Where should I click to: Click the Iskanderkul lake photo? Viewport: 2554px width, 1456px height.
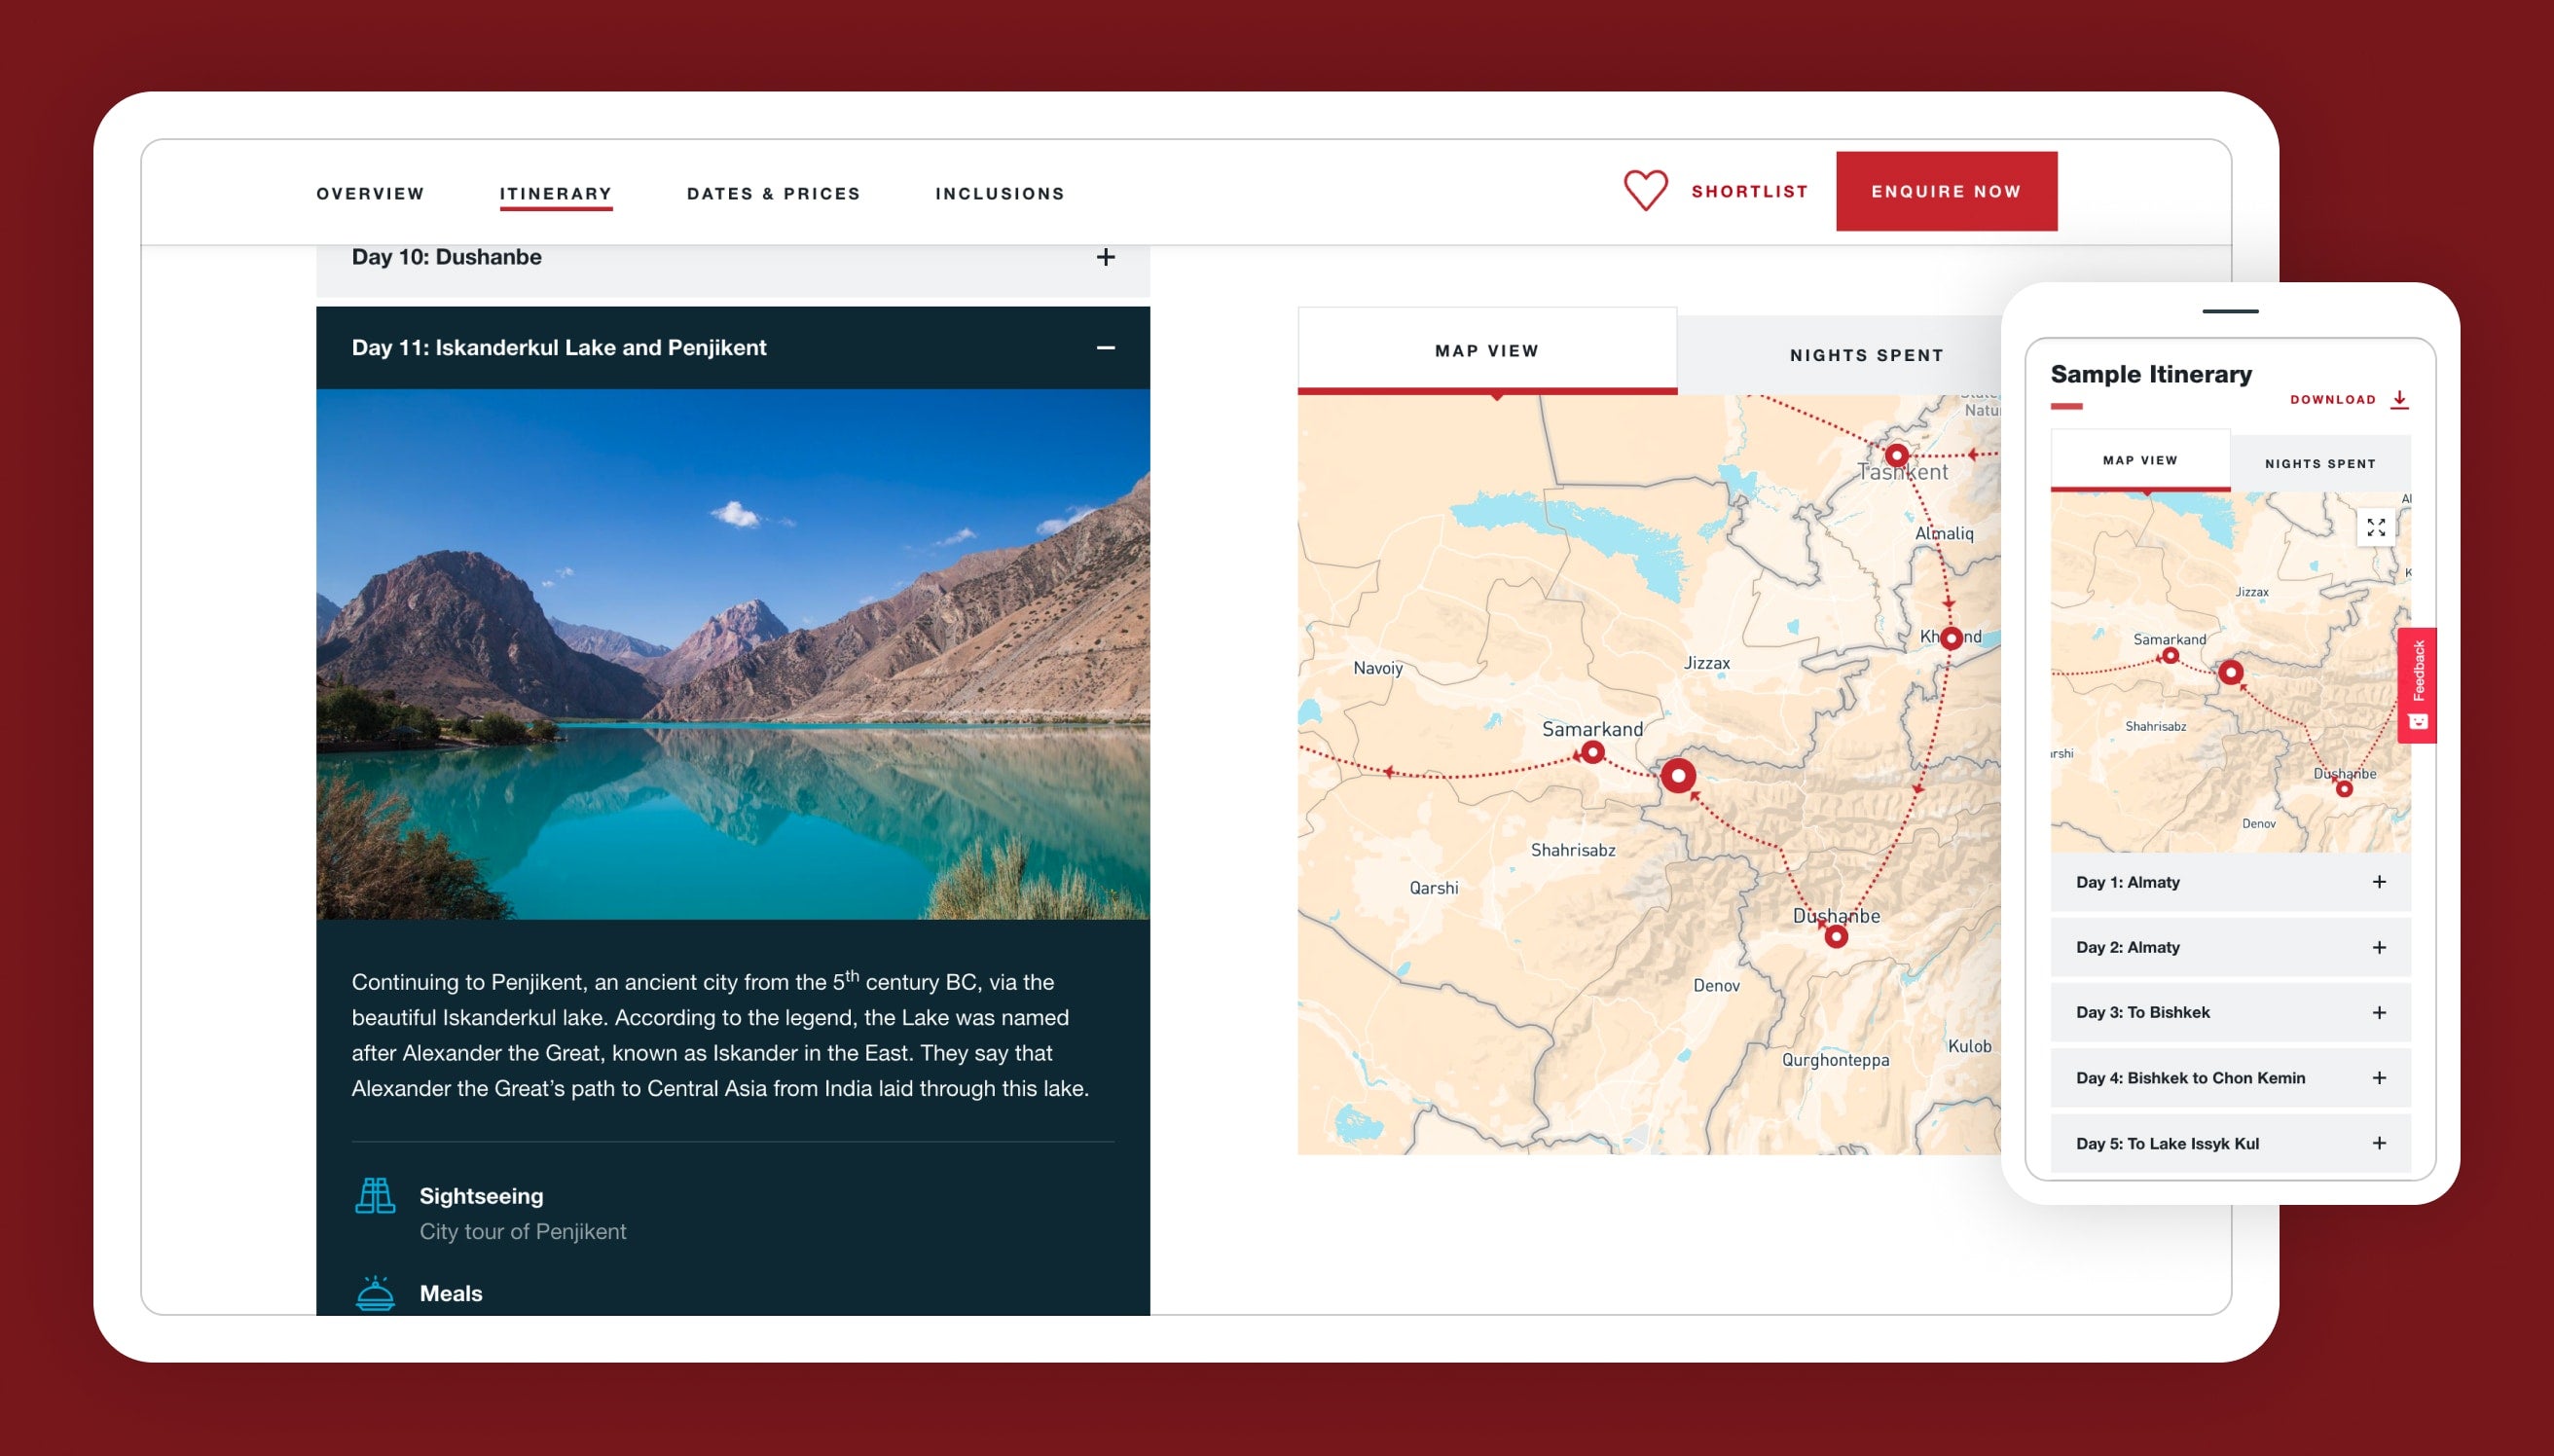[x=733, y=654]
